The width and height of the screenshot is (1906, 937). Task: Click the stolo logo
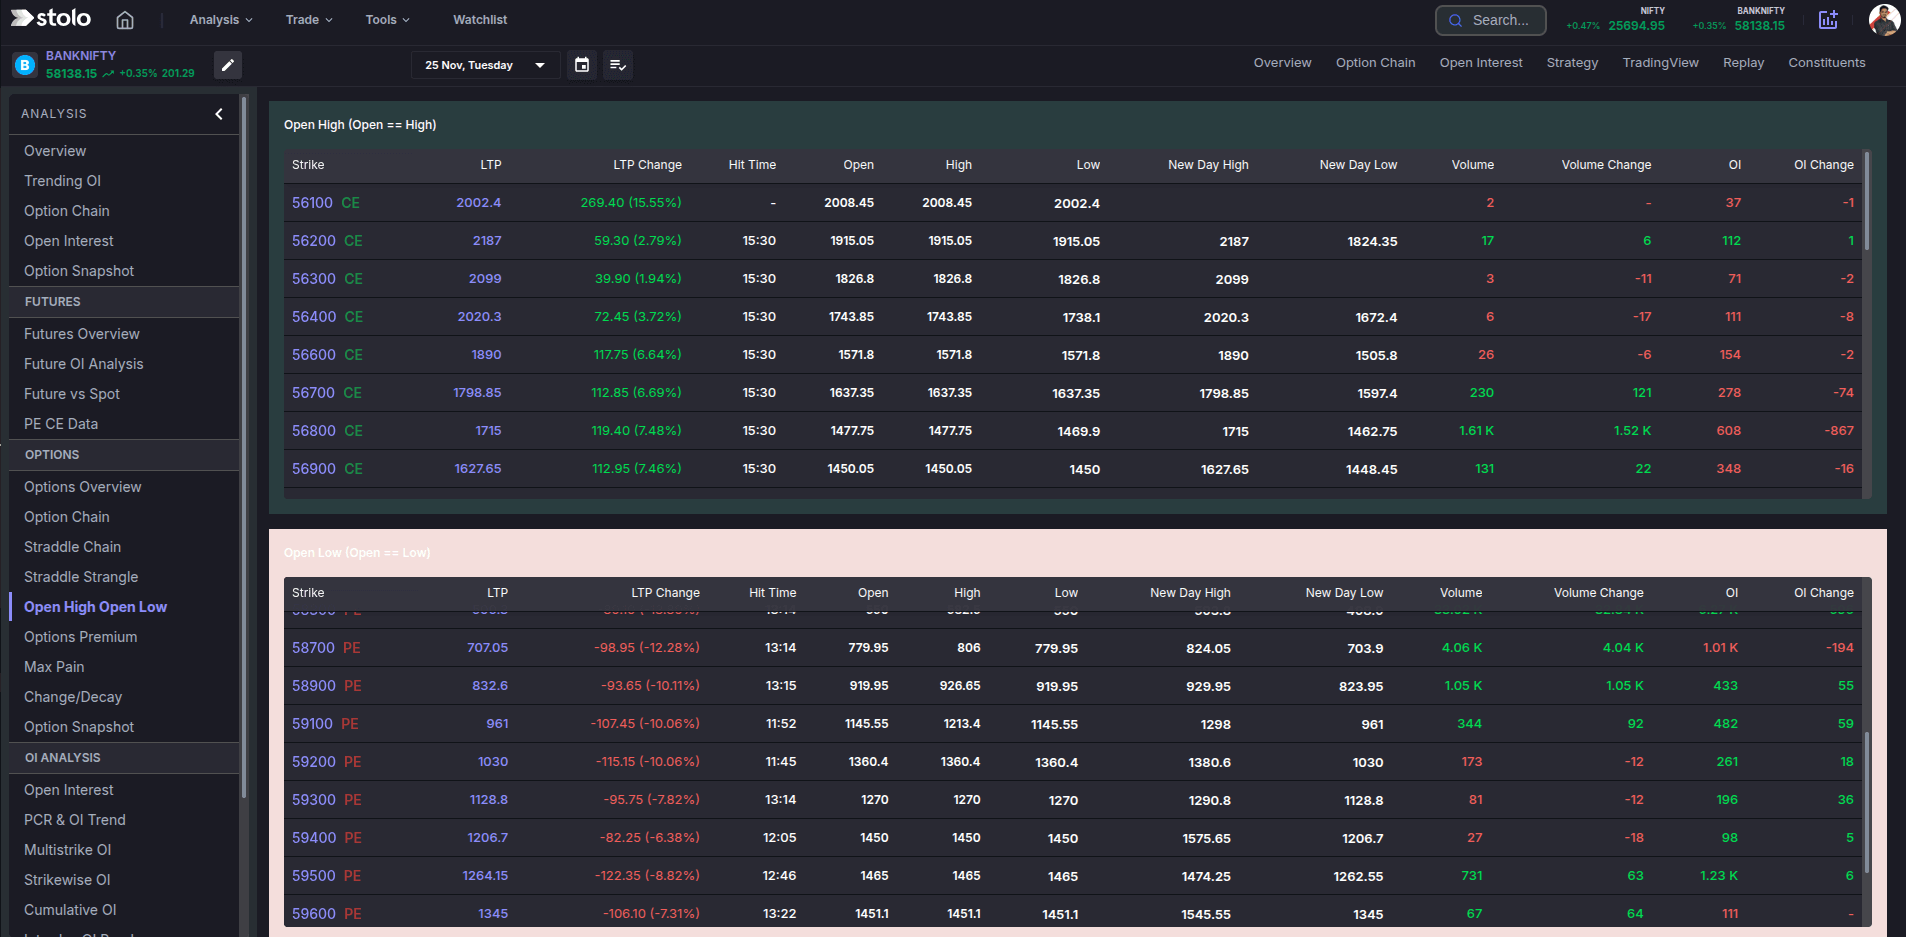point(51,19)
